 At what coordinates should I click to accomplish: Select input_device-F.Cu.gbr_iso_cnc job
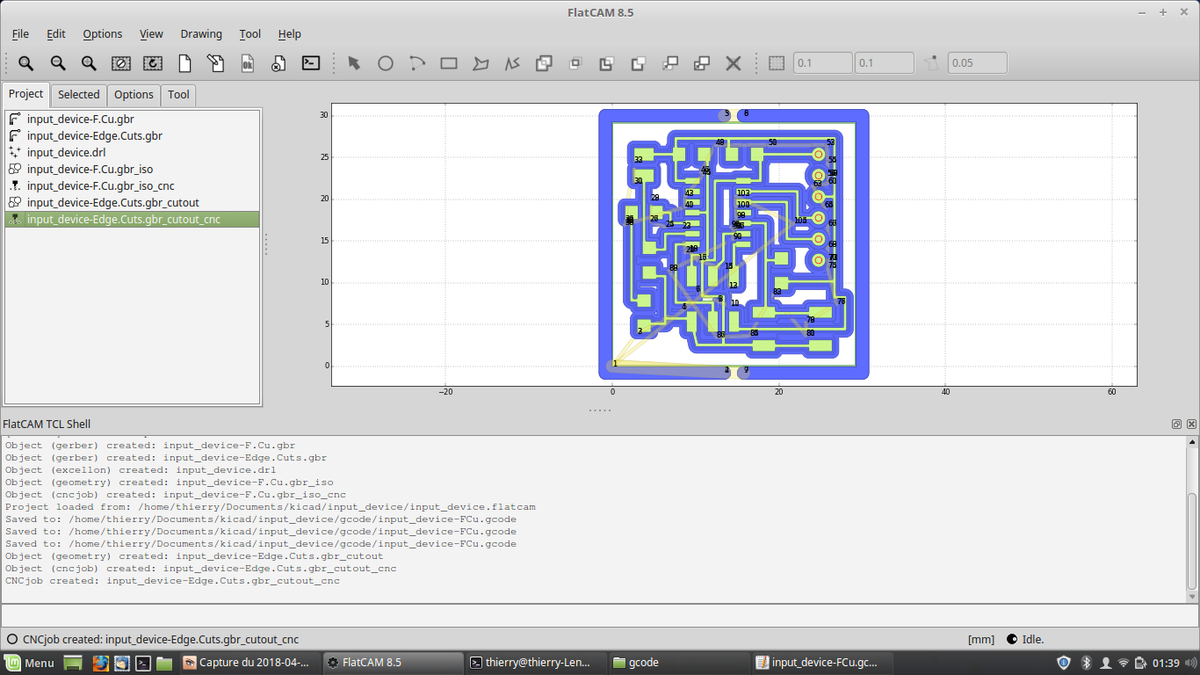click(132, 186)
